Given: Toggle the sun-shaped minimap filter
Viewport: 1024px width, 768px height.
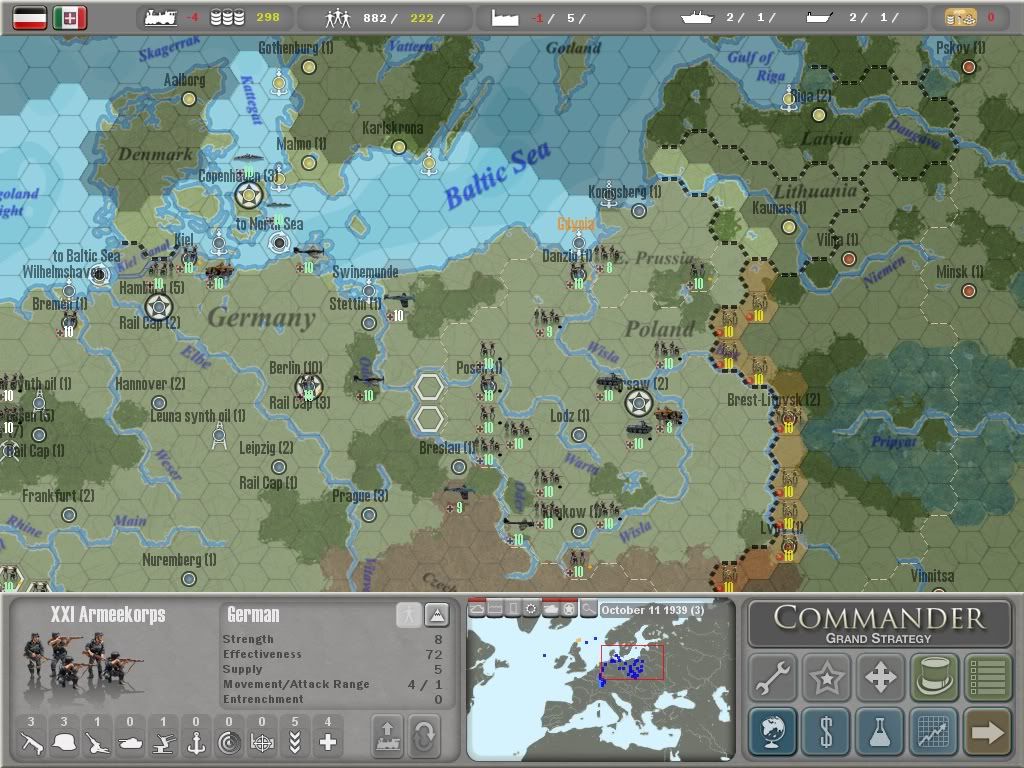Looking at the screenshot, I should pyautogui.click(x=532, y=609).
